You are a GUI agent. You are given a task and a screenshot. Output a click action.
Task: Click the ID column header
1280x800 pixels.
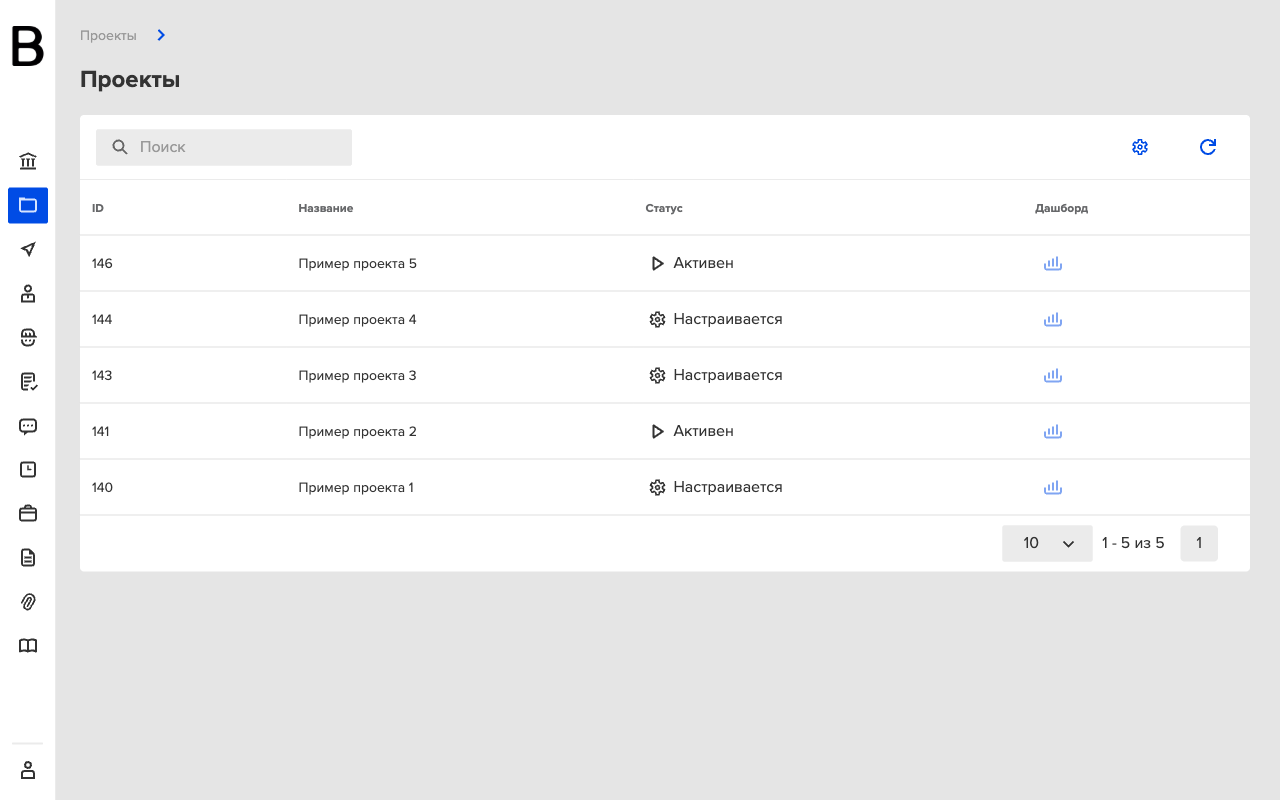click(98, 208)
